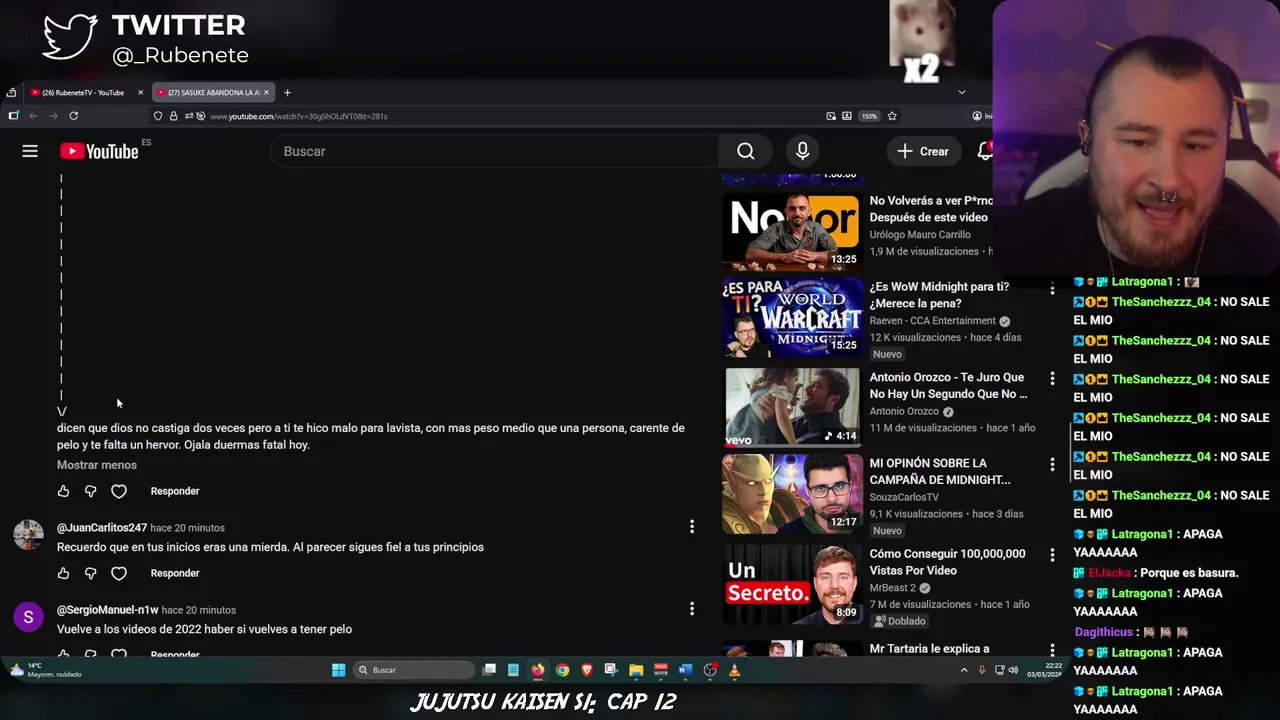Play the 'No Volverás a ver' video thumbnail
This screenshot has width=1280, height=720.
coord(792,232)
